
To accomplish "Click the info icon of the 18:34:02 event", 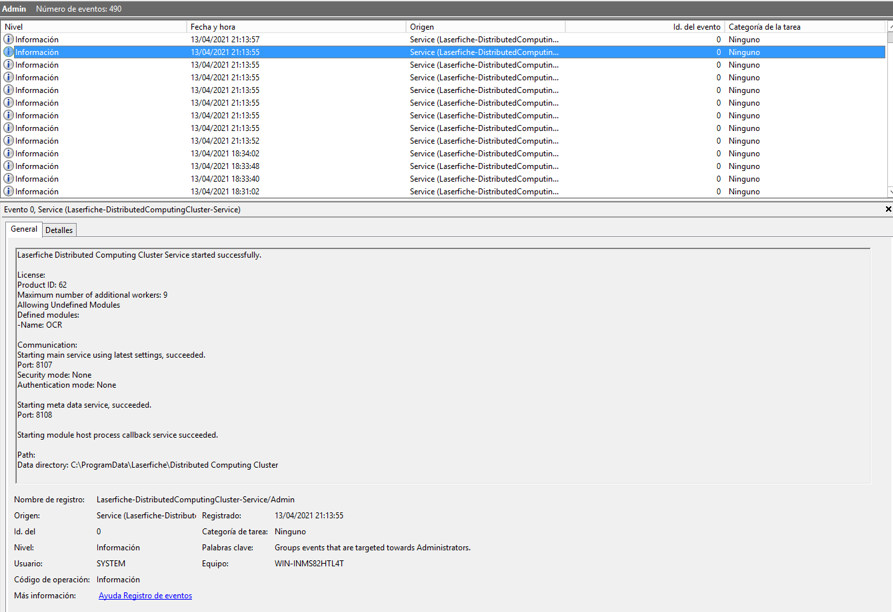I will point(9,153).
